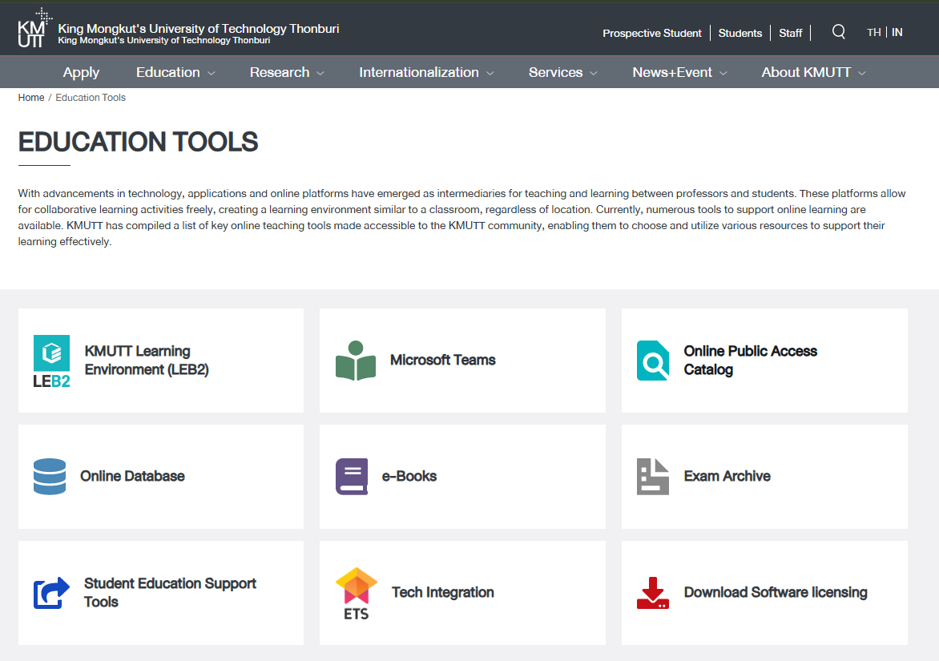Open the Staff link
This screenshot has width=939, height=661.
[x=790, y=33]
